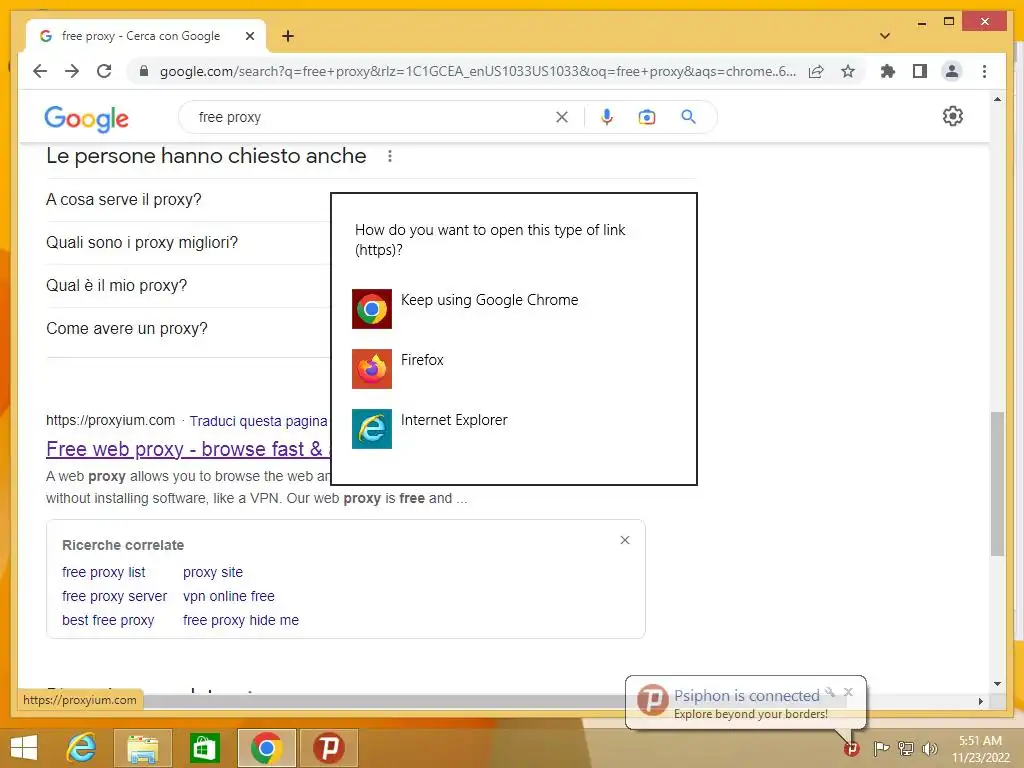1024x768 pixels.
Task: Toggle Chrome side panel icon
Action: coord(920,71)
